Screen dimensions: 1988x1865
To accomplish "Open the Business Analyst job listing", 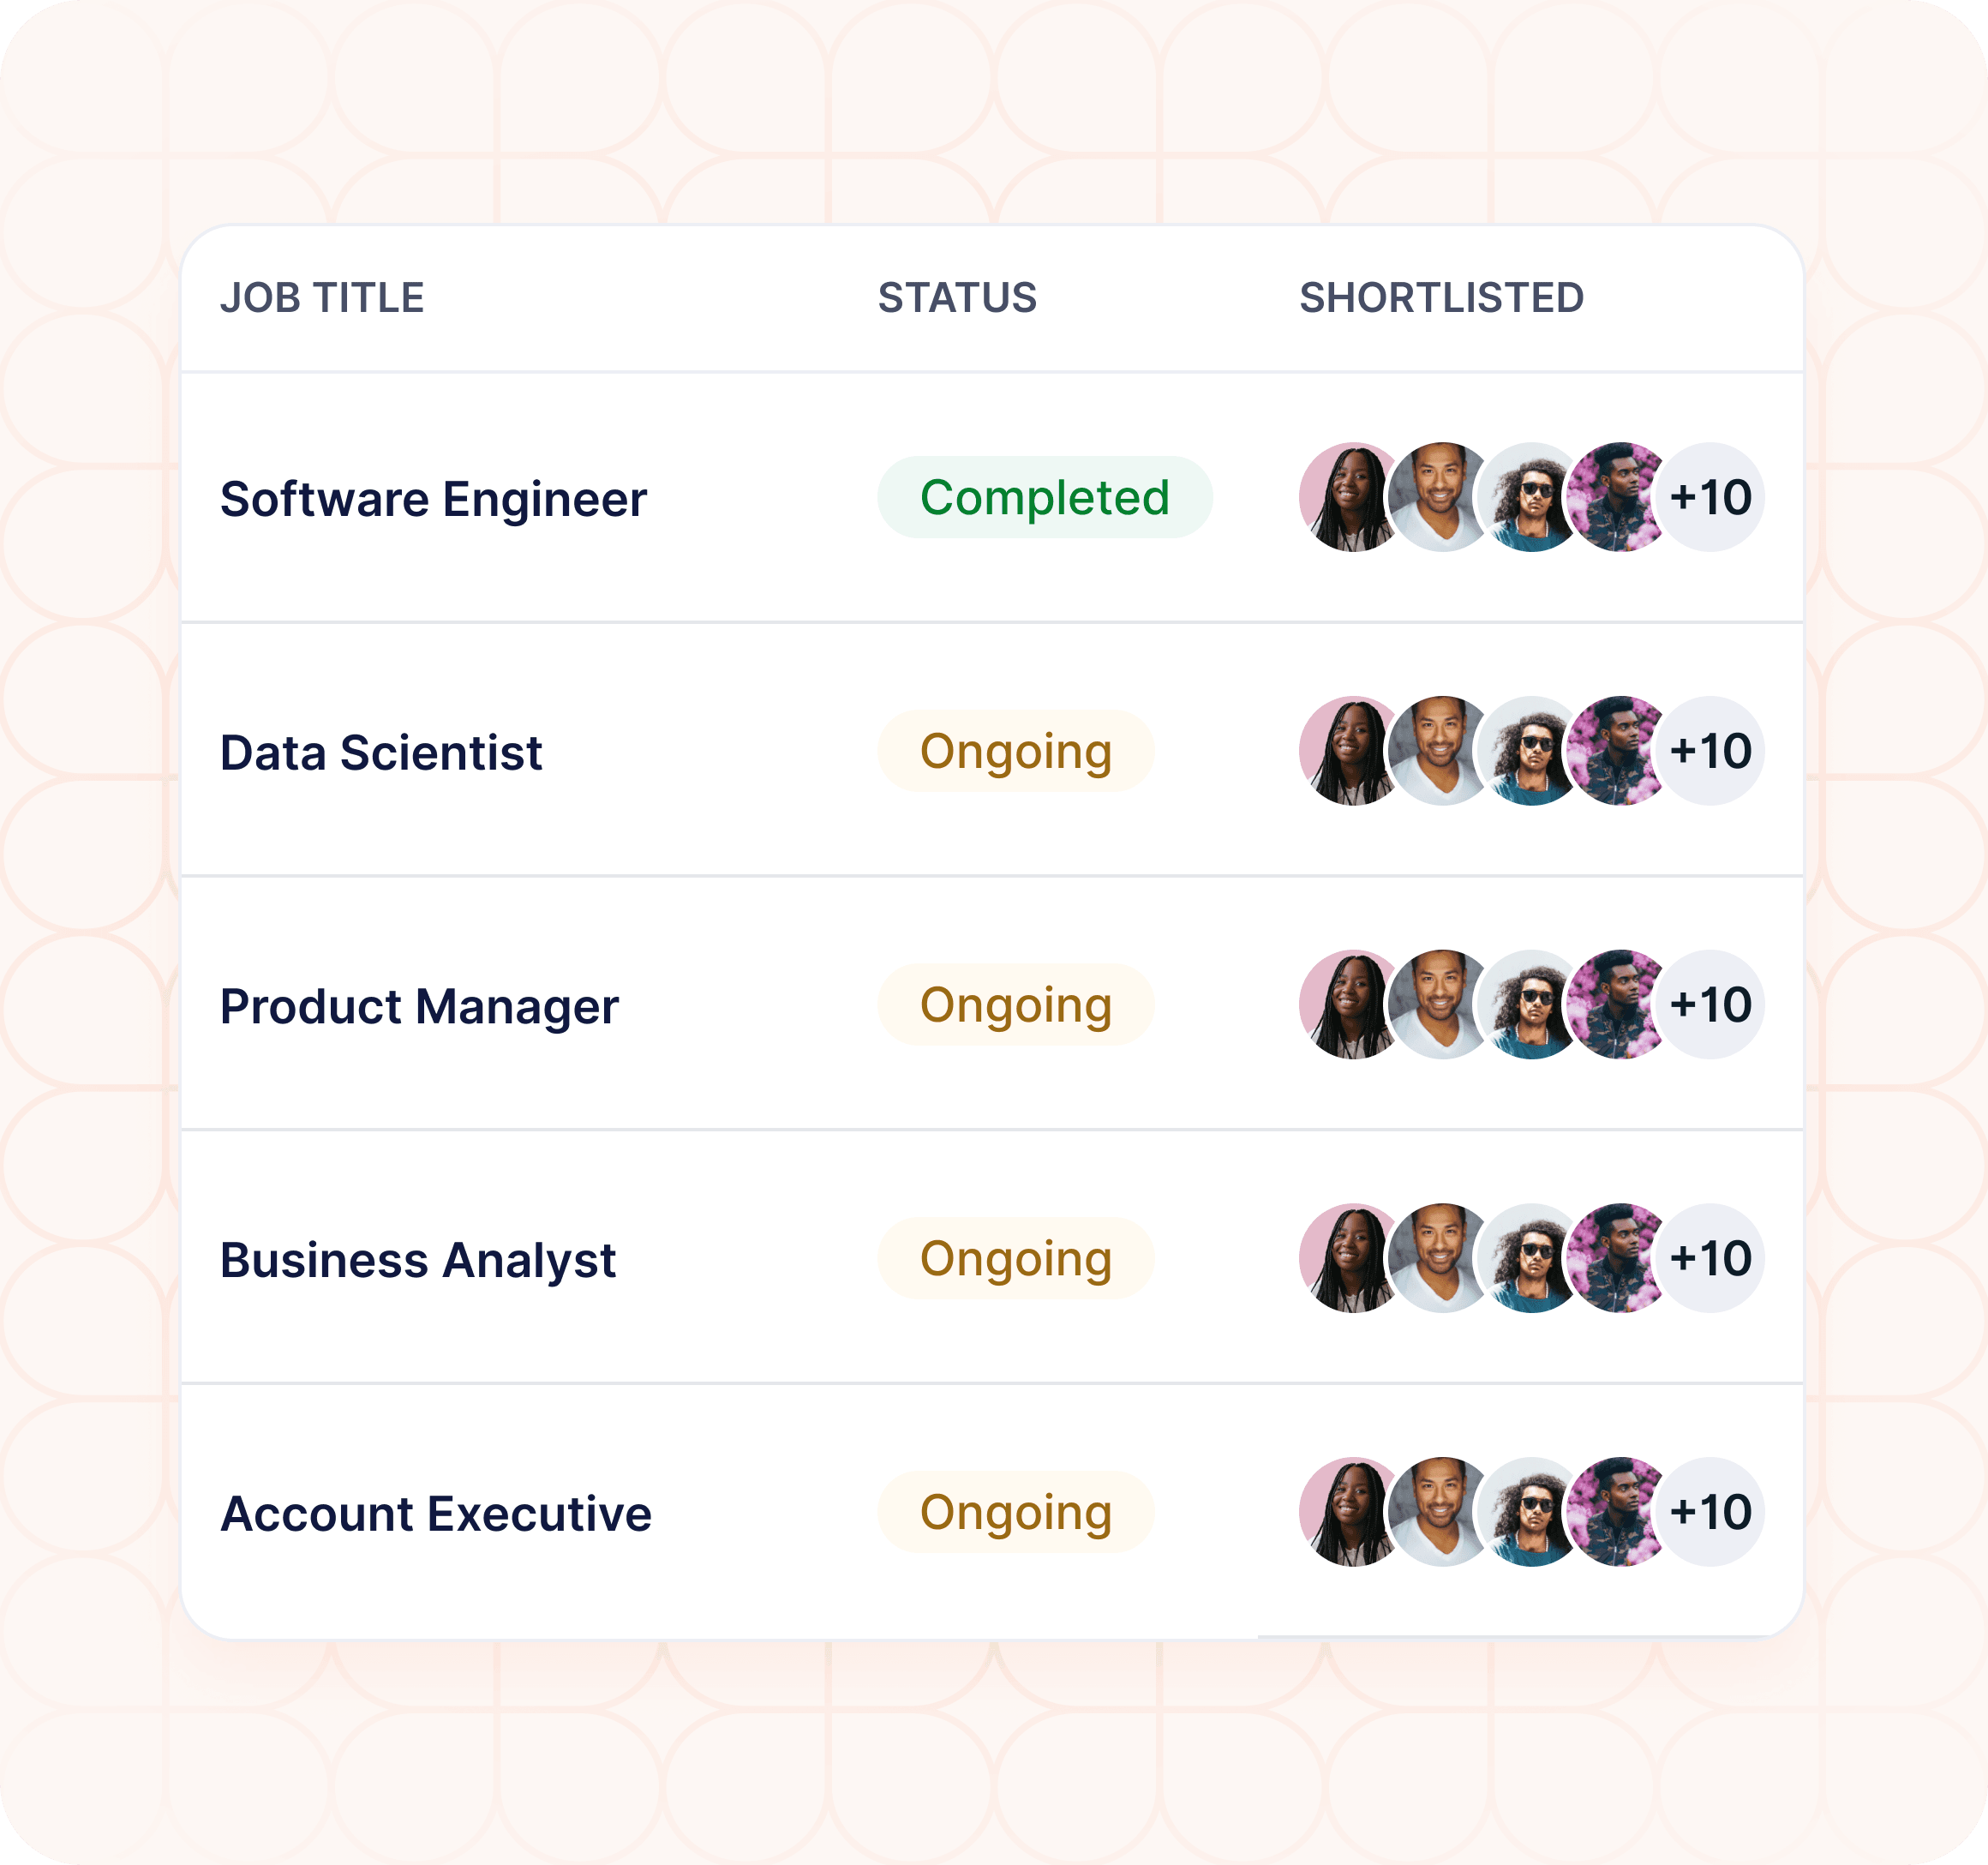I will 992,1258.
